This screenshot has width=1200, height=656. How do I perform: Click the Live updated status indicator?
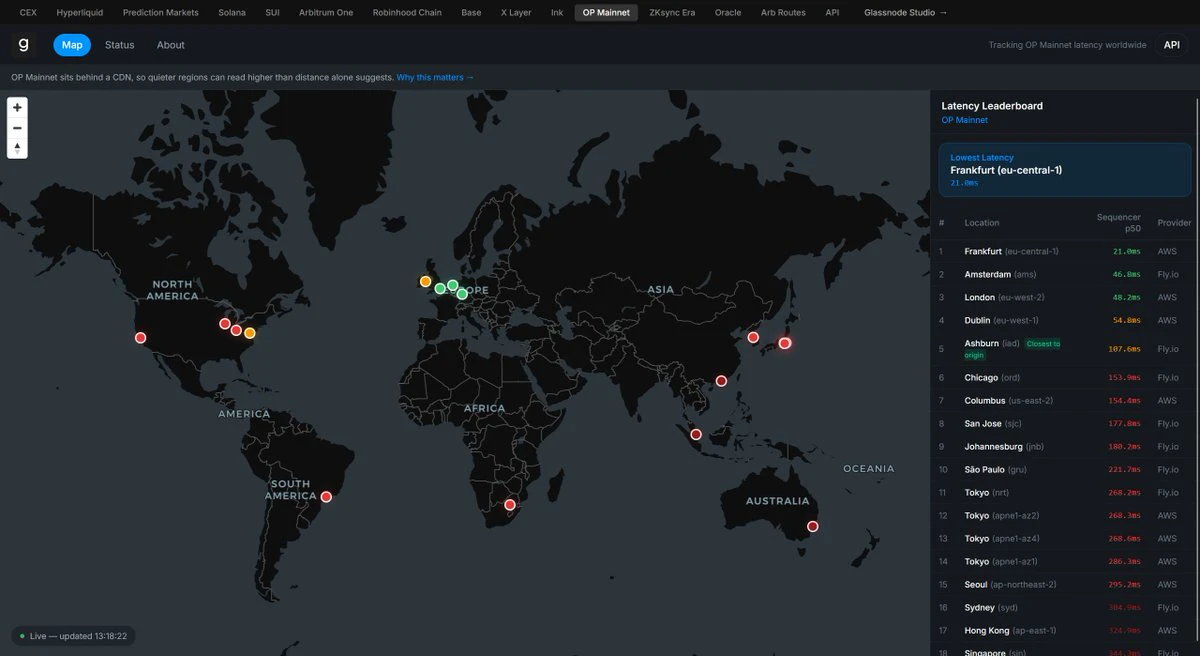tap(74, 636)
